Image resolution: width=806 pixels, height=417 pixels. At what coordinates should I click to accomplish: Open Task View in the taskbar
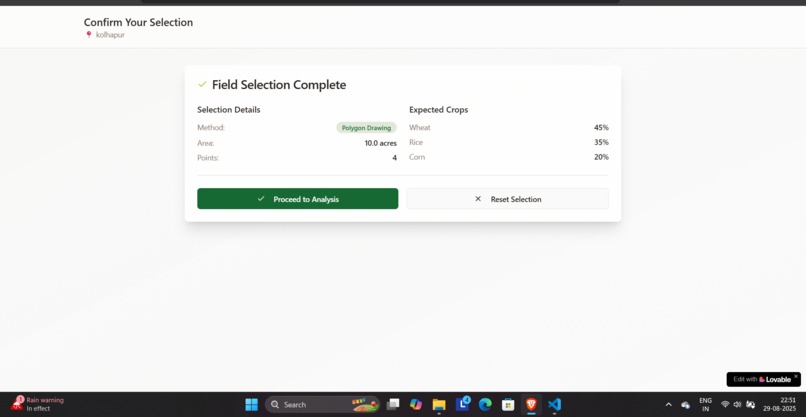[393, 405]
